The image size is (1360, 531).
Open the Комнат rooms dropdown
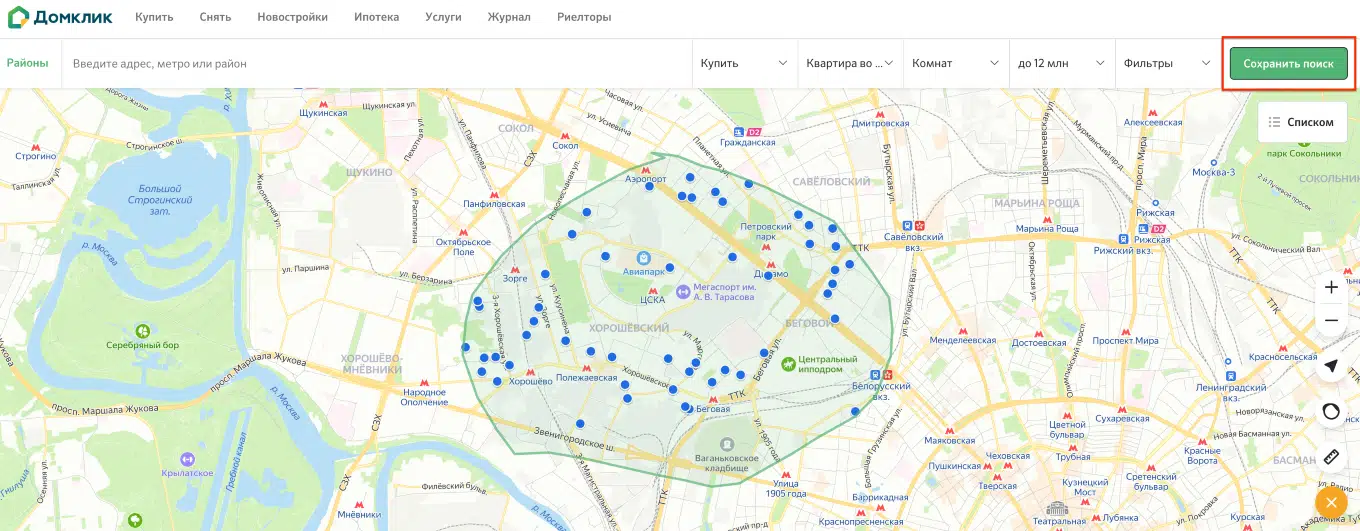[955, 63]
